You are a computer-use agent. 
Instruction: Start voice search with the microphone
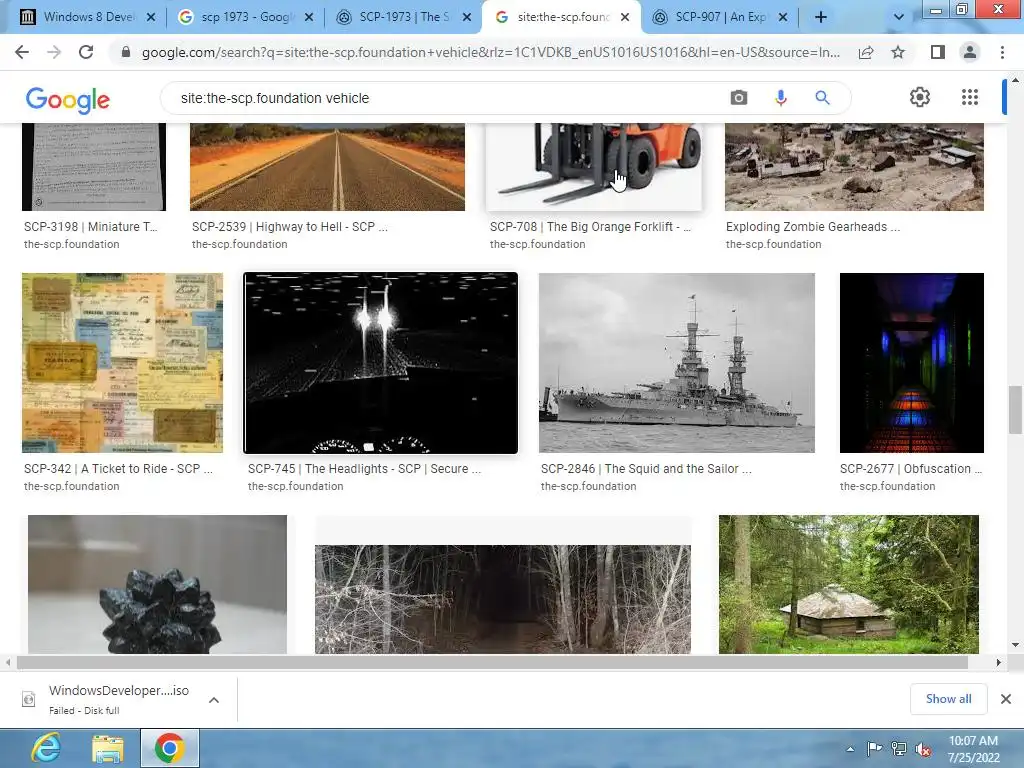(x=780, y=98)
